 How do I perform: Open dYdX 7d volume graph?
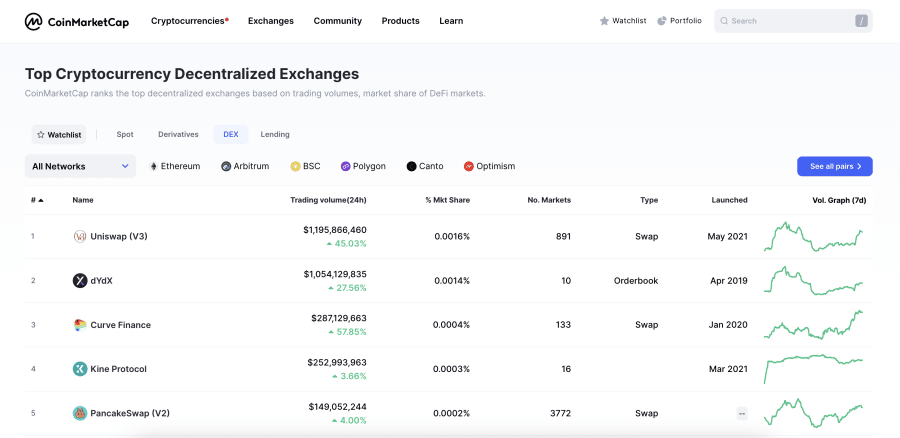point(813,281)
